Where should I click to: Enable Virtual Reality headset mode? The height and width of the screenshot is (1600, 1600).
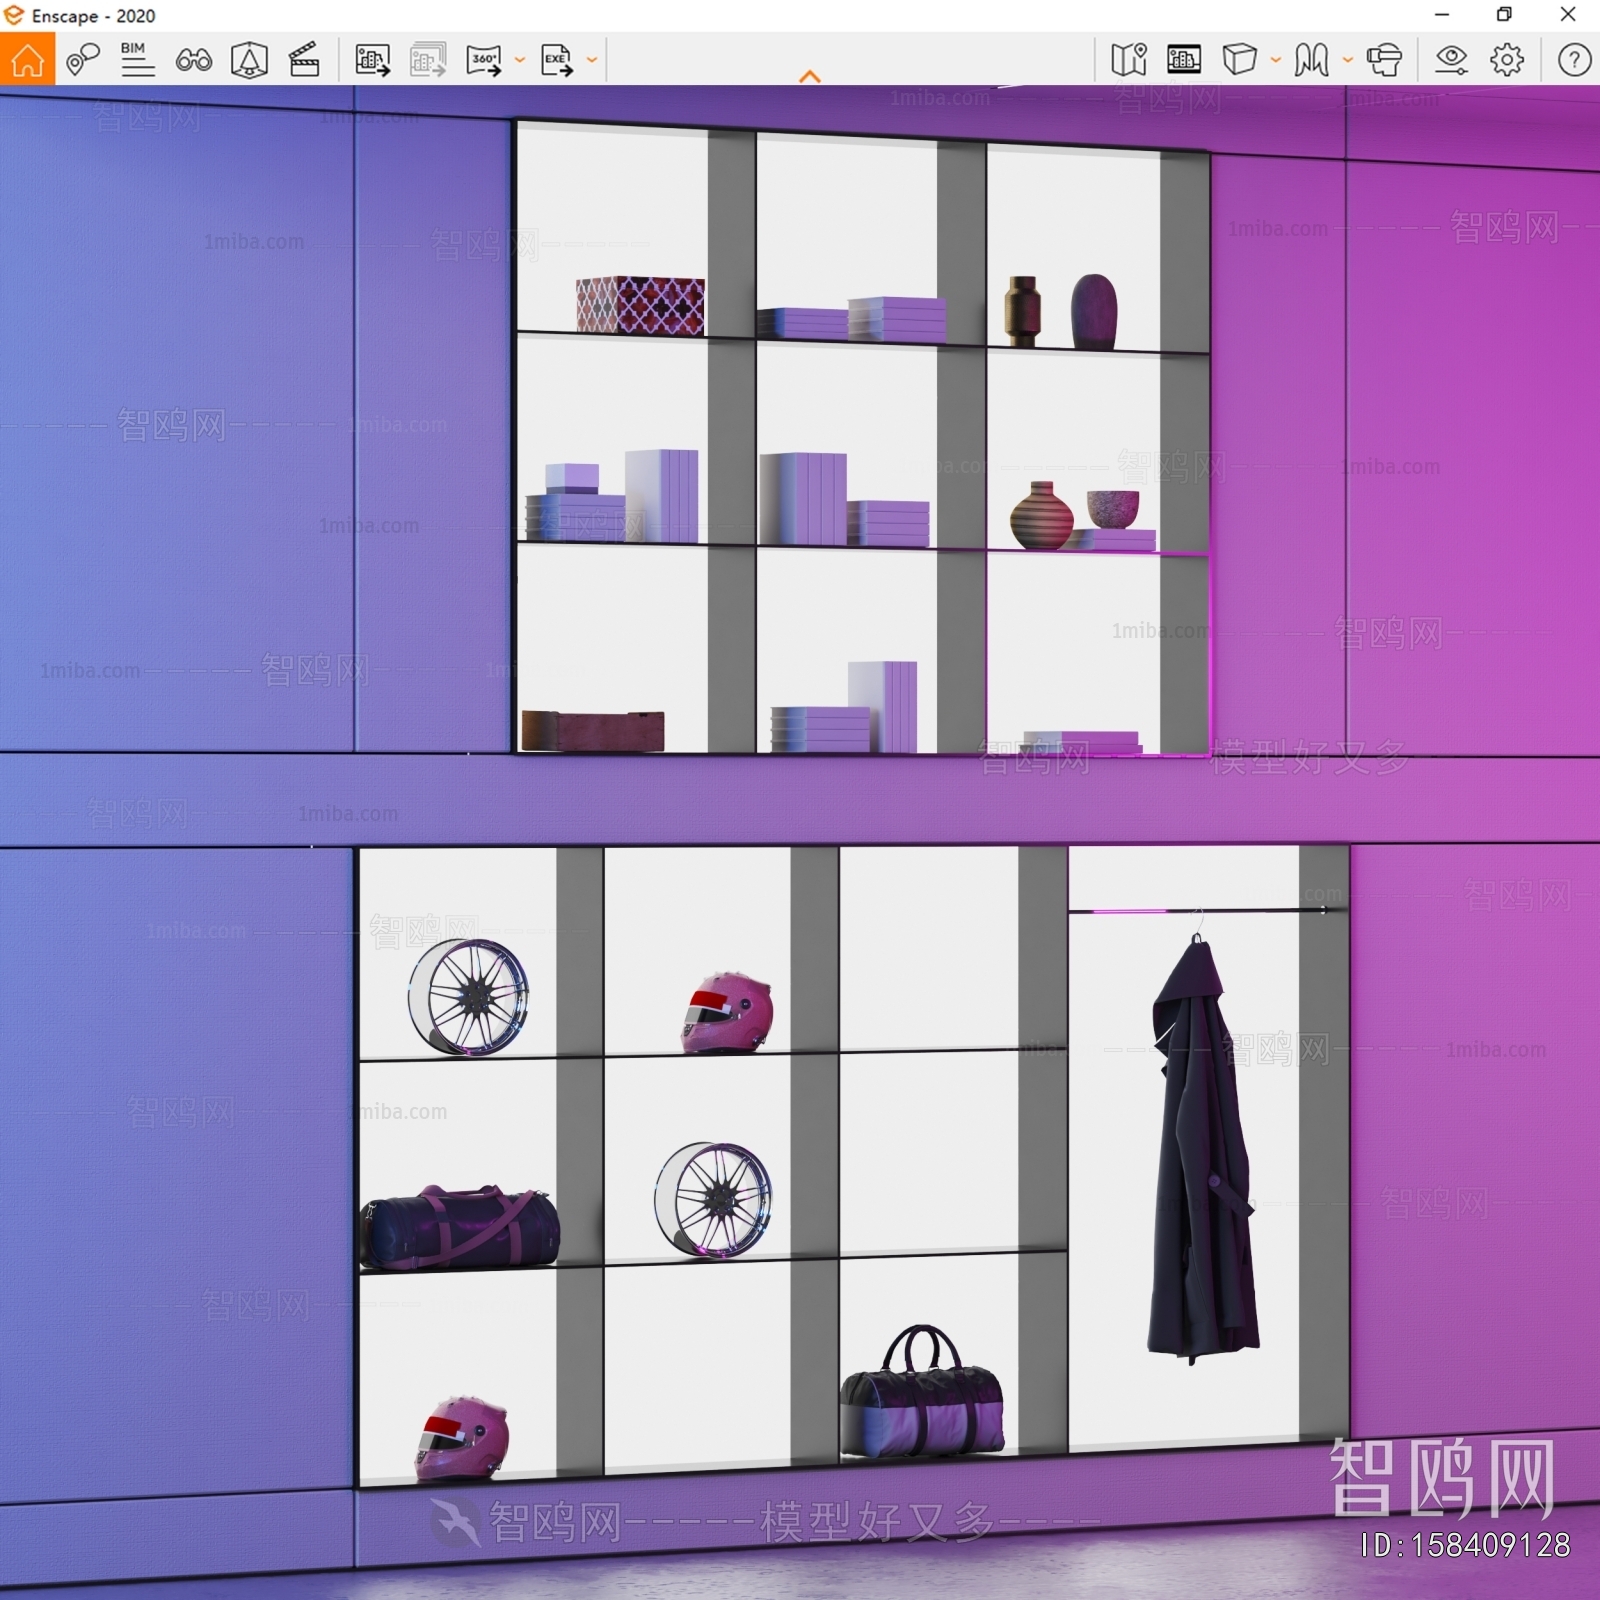point(1384,60)
